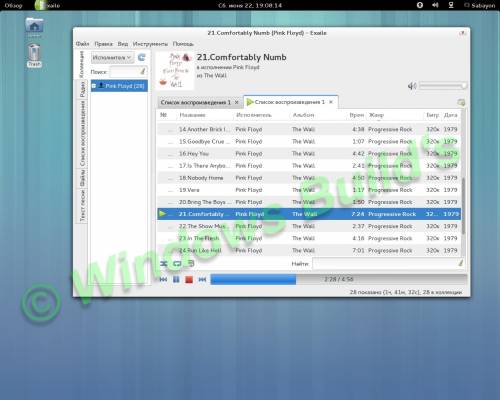Image resolution: width=500 pixels, height=400 pixels.
Task: Open the Коллекция side tab
Action: [x=81, y=65]
